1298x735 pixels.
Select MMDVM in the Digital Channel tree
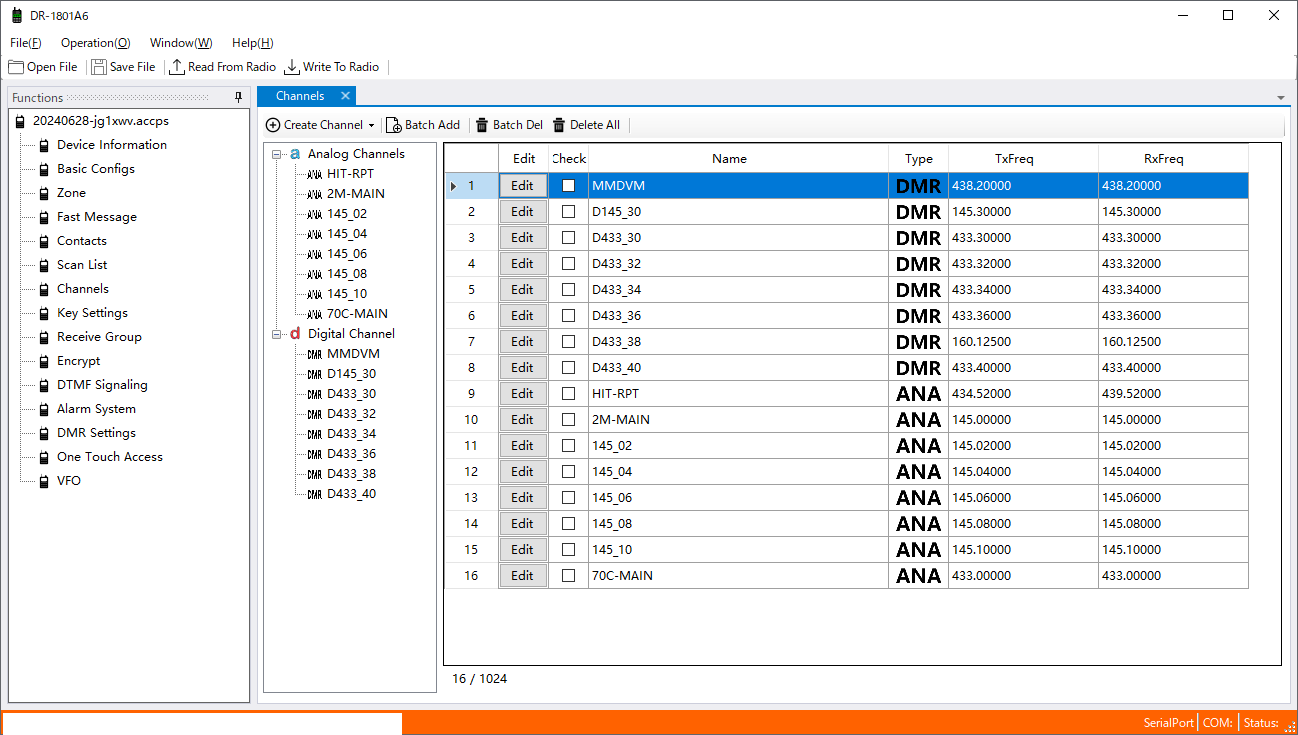tap(353, 354)
